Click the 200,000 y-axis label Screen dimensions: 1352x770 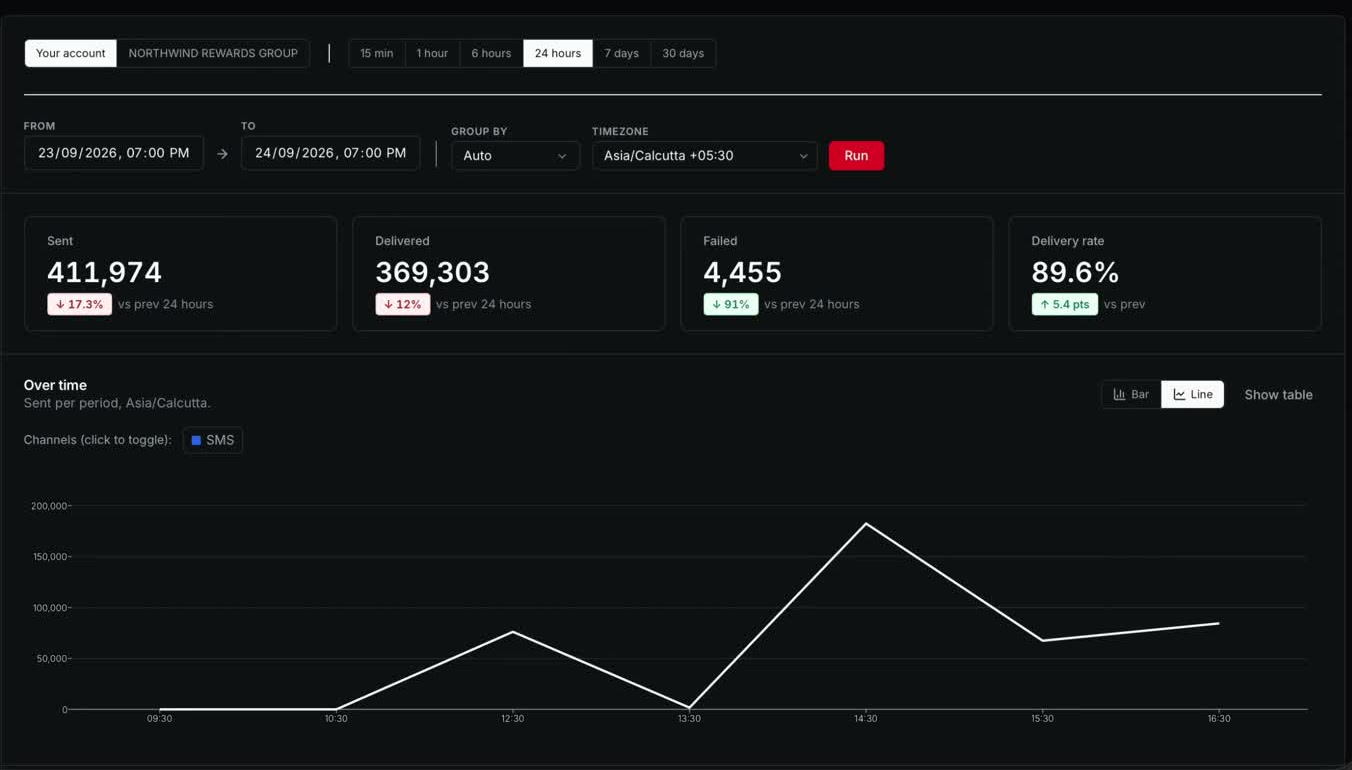pyautogui.click(x=49, y=506)
